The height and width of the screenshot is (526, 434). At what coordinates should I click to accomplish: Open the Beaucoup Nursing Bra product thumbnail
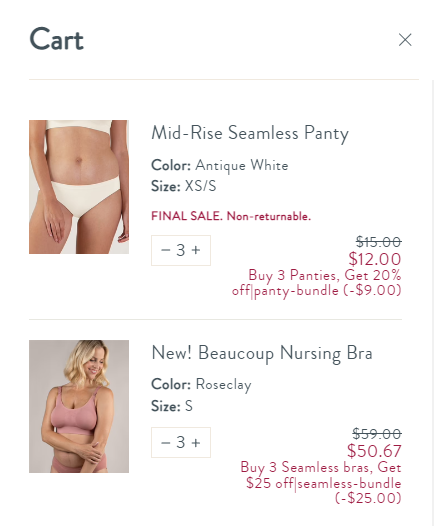[x=79, y=406]
